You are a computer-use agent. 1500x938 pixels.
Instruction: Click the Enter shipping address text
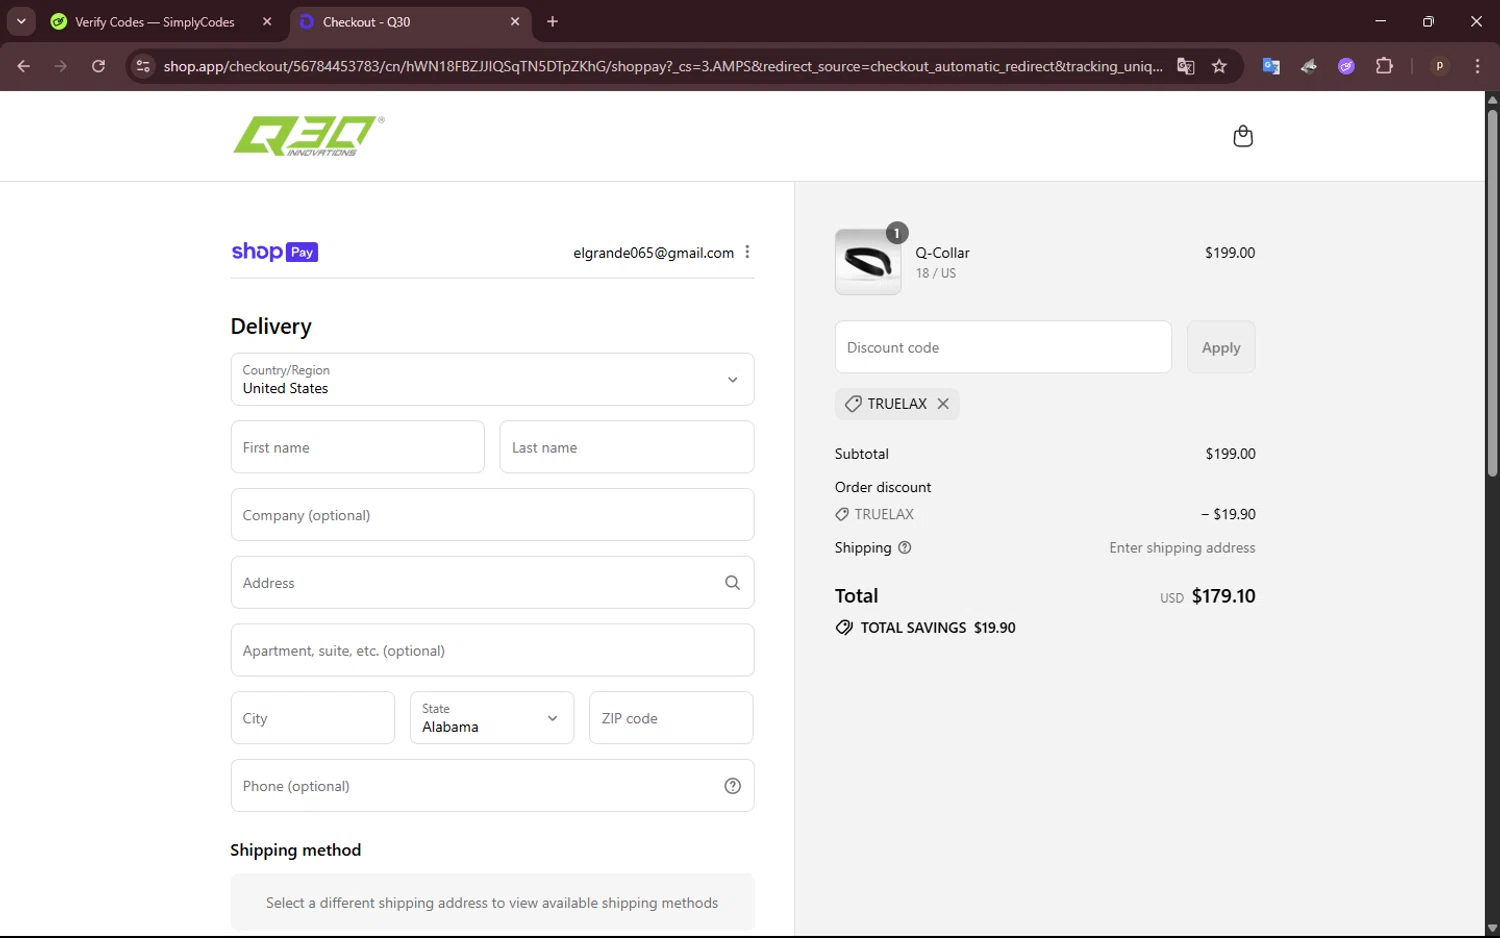pos(1182,548)
